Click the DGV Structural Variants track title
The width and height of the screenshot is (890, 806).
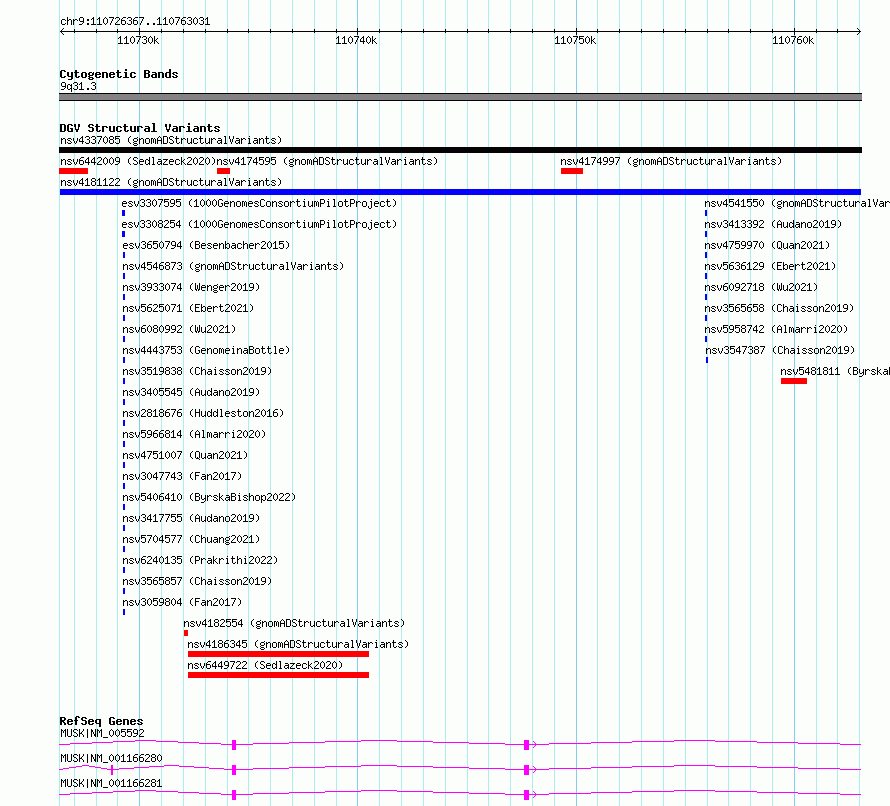[x=140, y=128]
